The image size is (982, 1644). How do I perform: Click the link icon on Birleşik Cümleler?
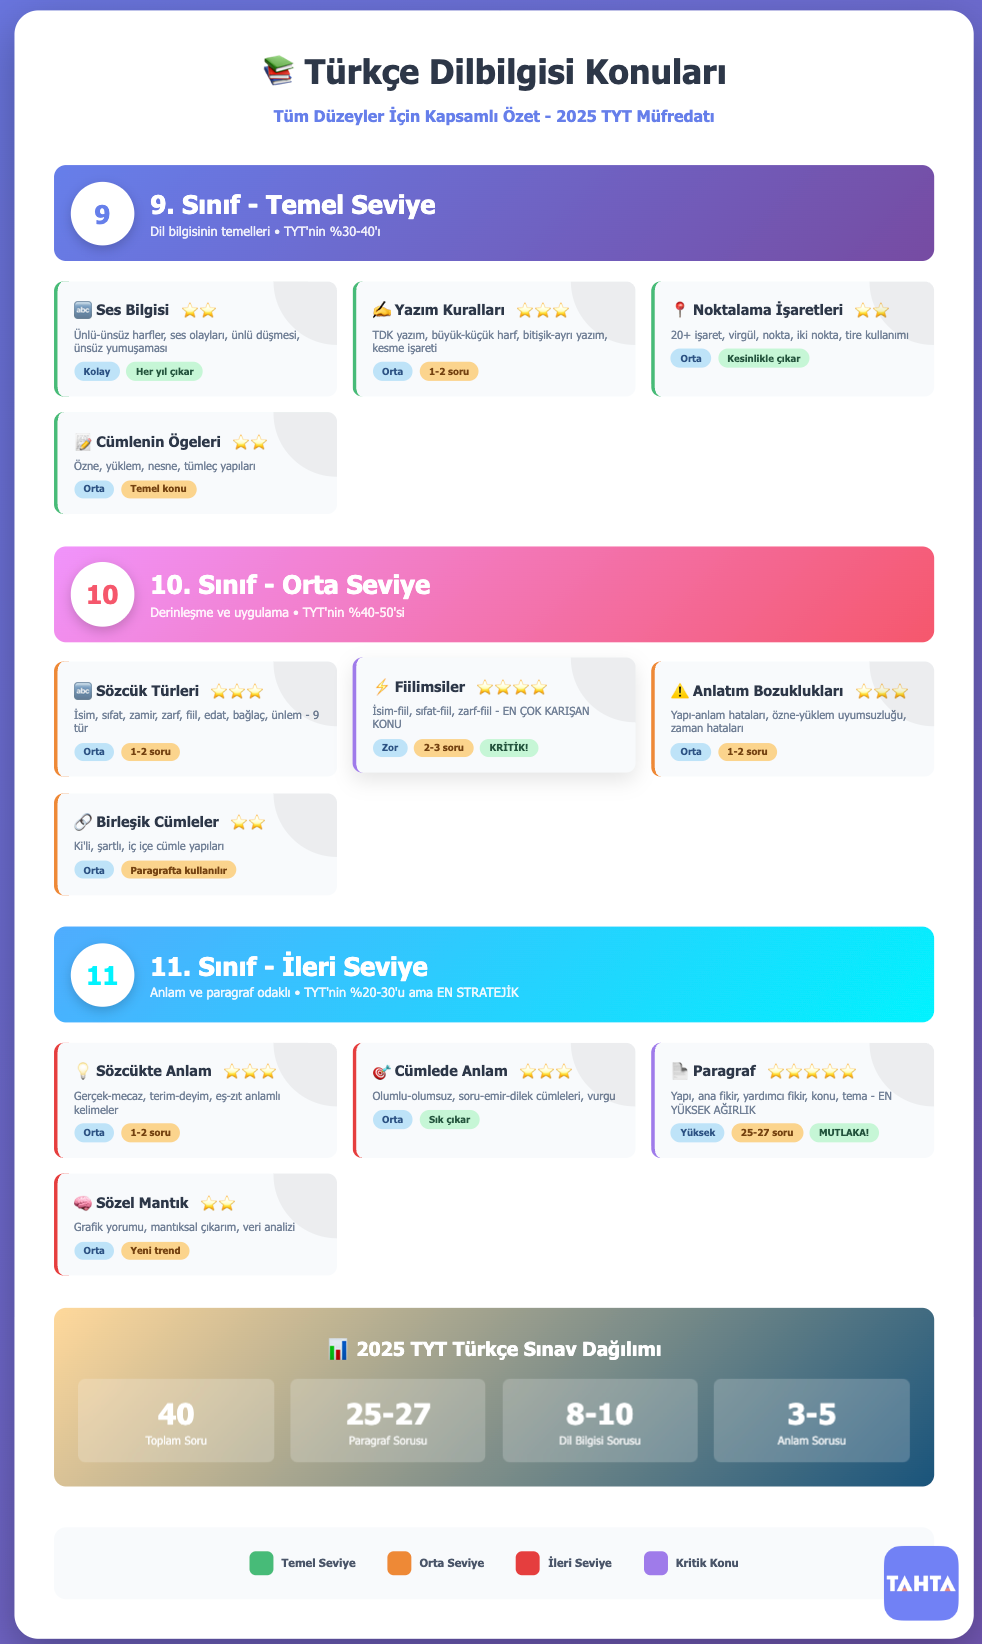(83, 822)
